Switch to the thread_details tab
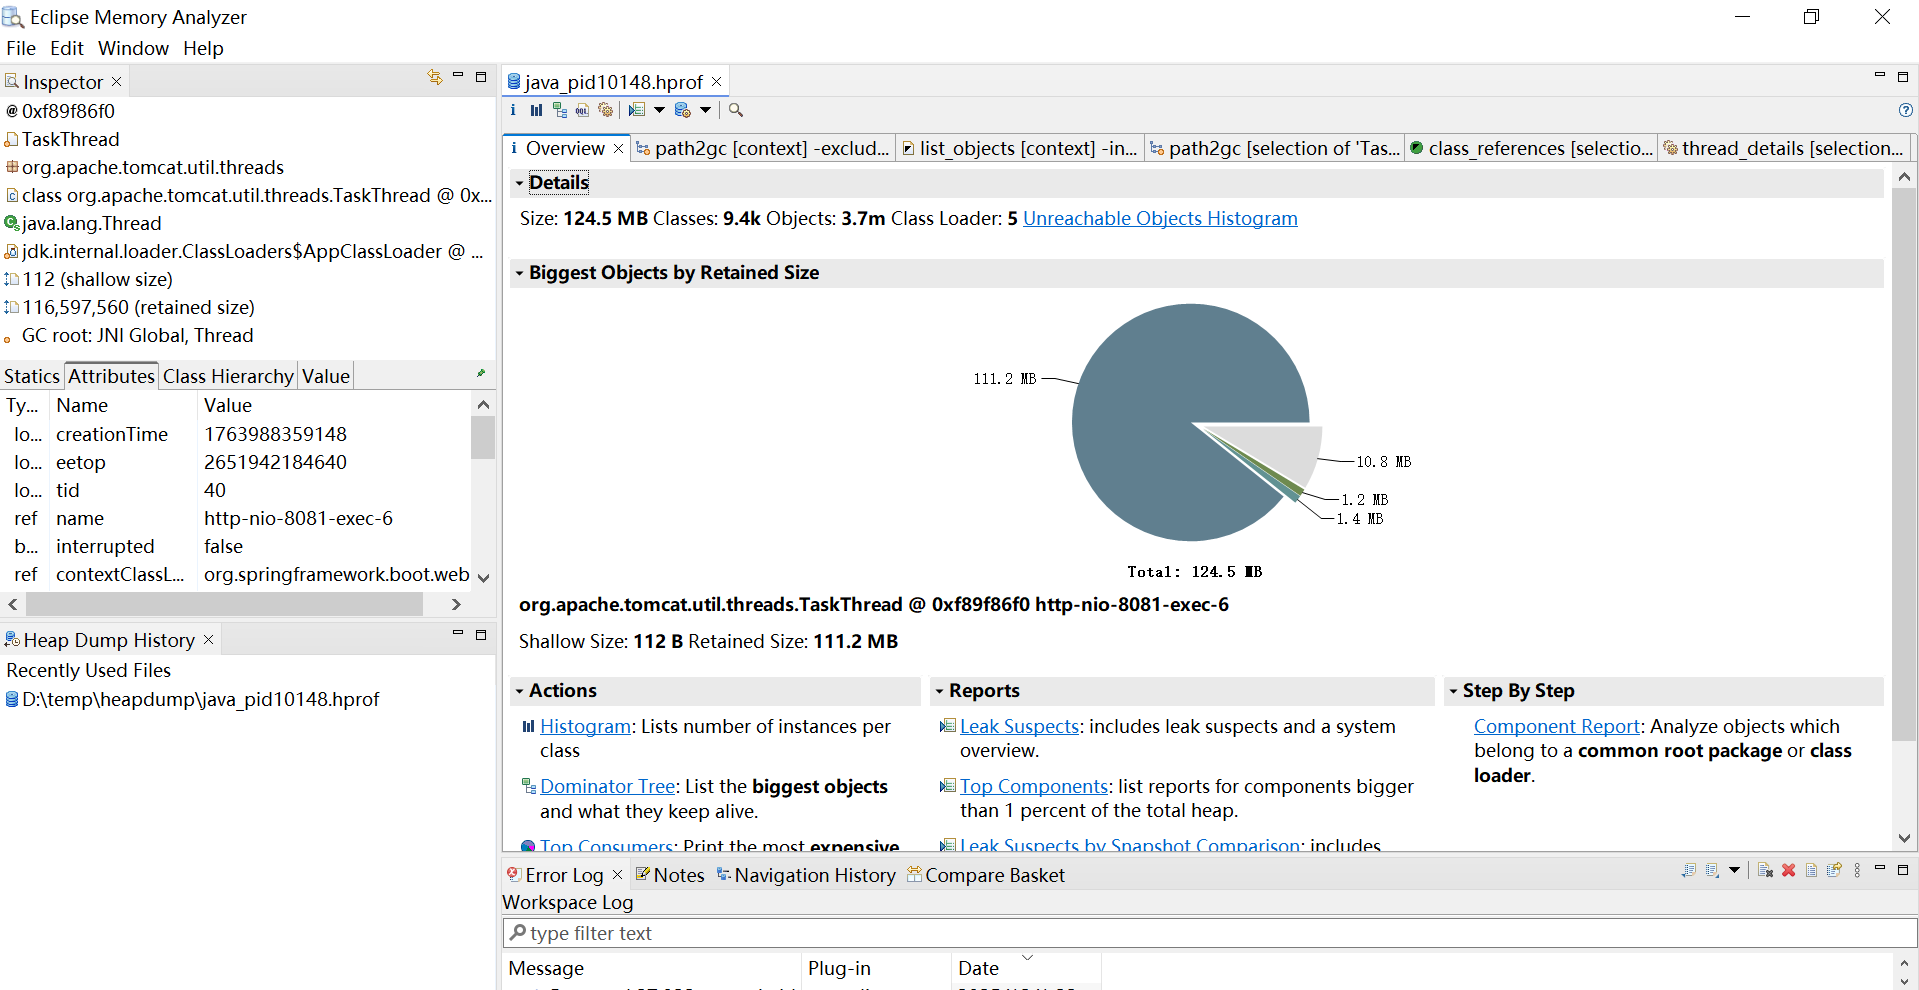The height and width of the screenshot is (990, 1919). point(1783,148)
